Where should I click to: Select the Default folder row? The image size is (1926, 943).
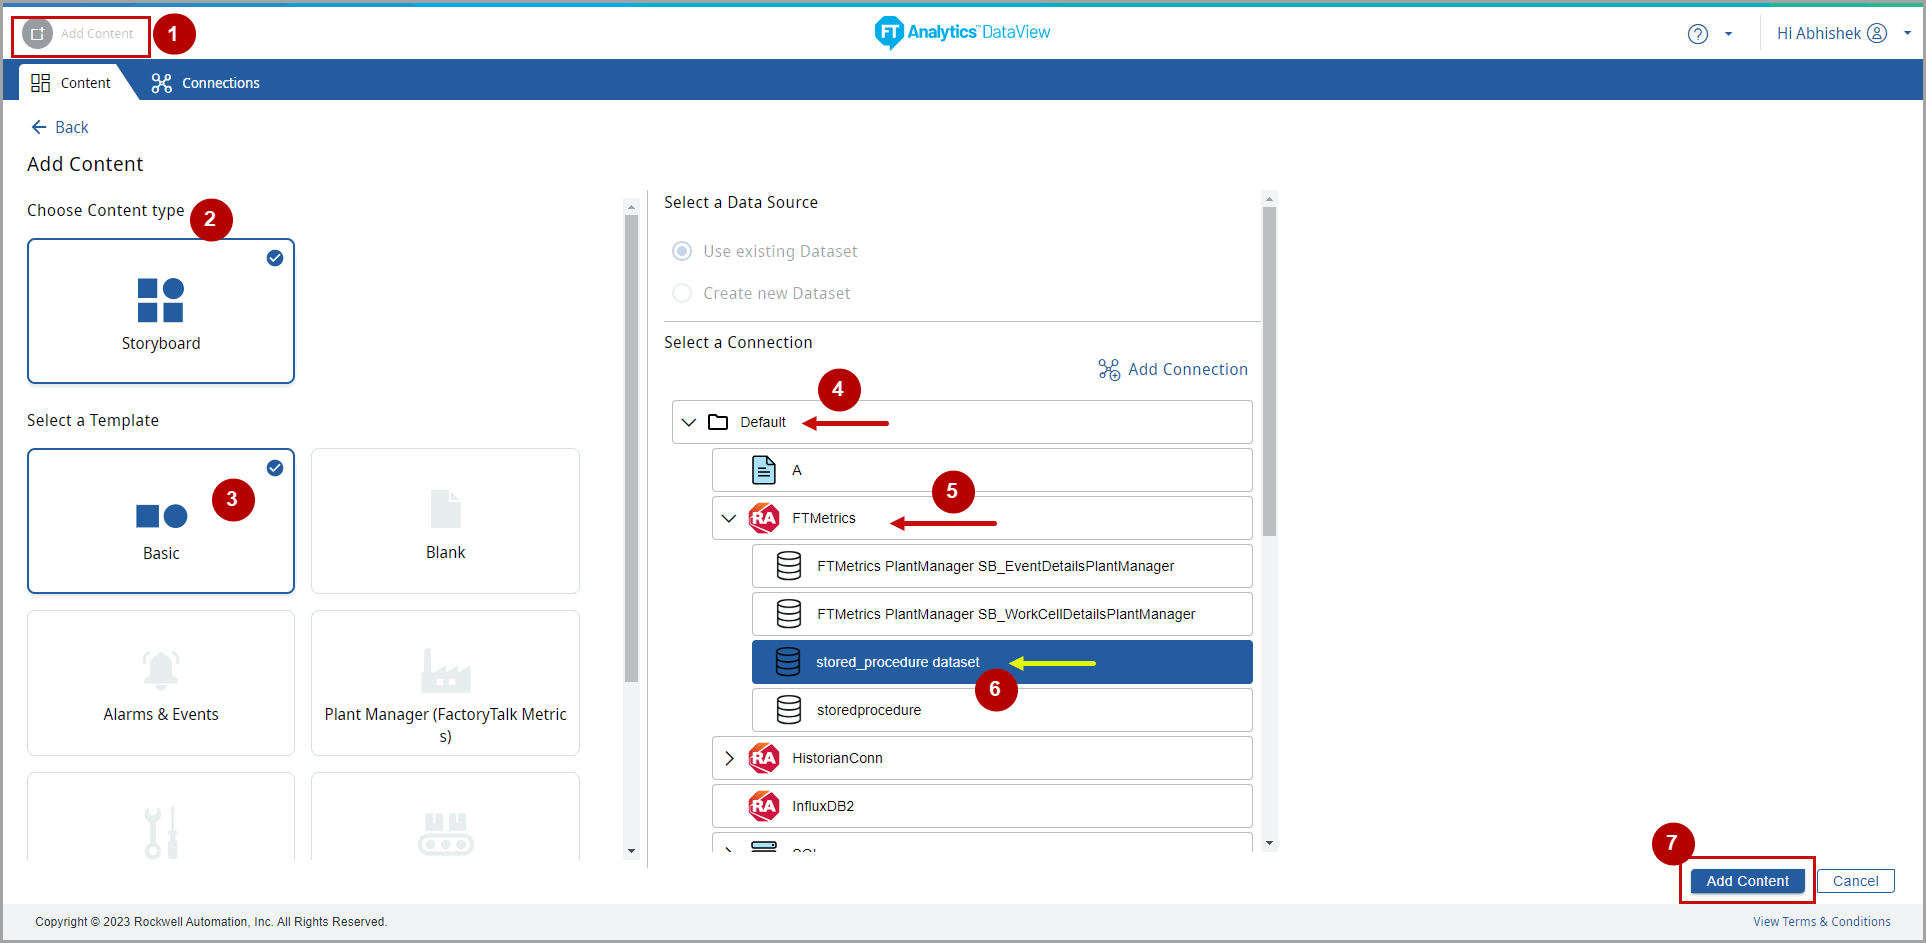[x=962, y=422]
